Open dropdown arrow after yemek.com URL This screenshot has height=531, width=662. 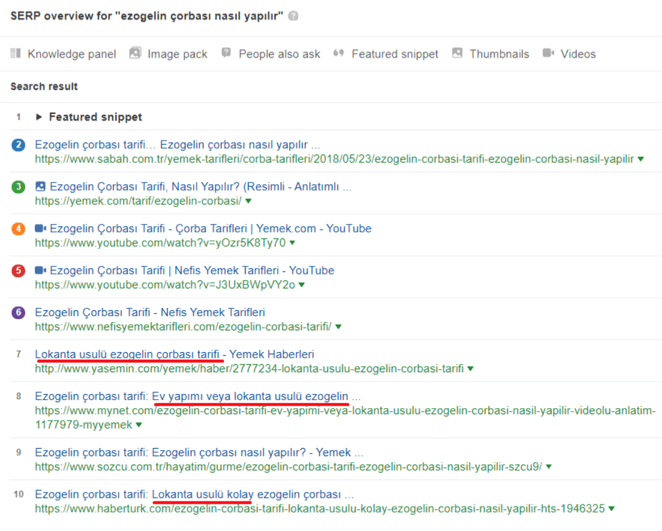point(248,201)
